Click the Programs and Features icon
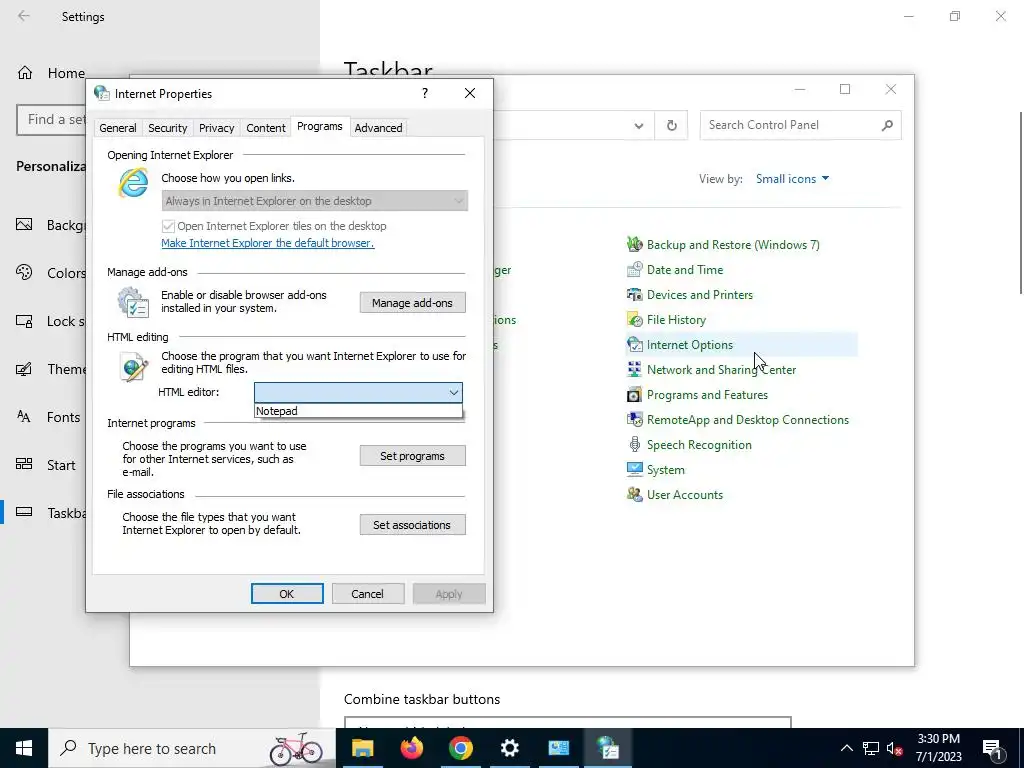The image size is (1024, 768). click(x=634, y=395)
